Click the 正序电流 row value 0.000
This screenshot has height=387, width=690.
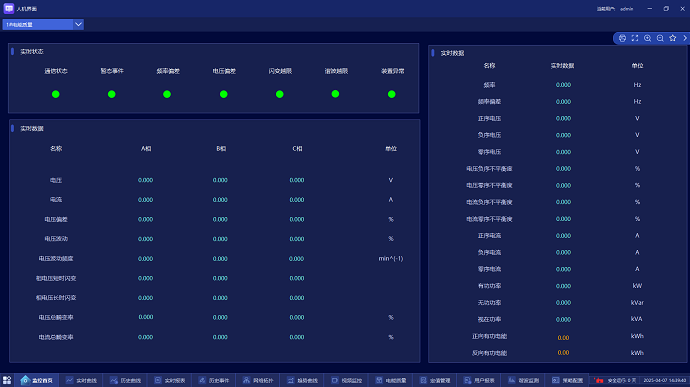(x=563, y=236)
